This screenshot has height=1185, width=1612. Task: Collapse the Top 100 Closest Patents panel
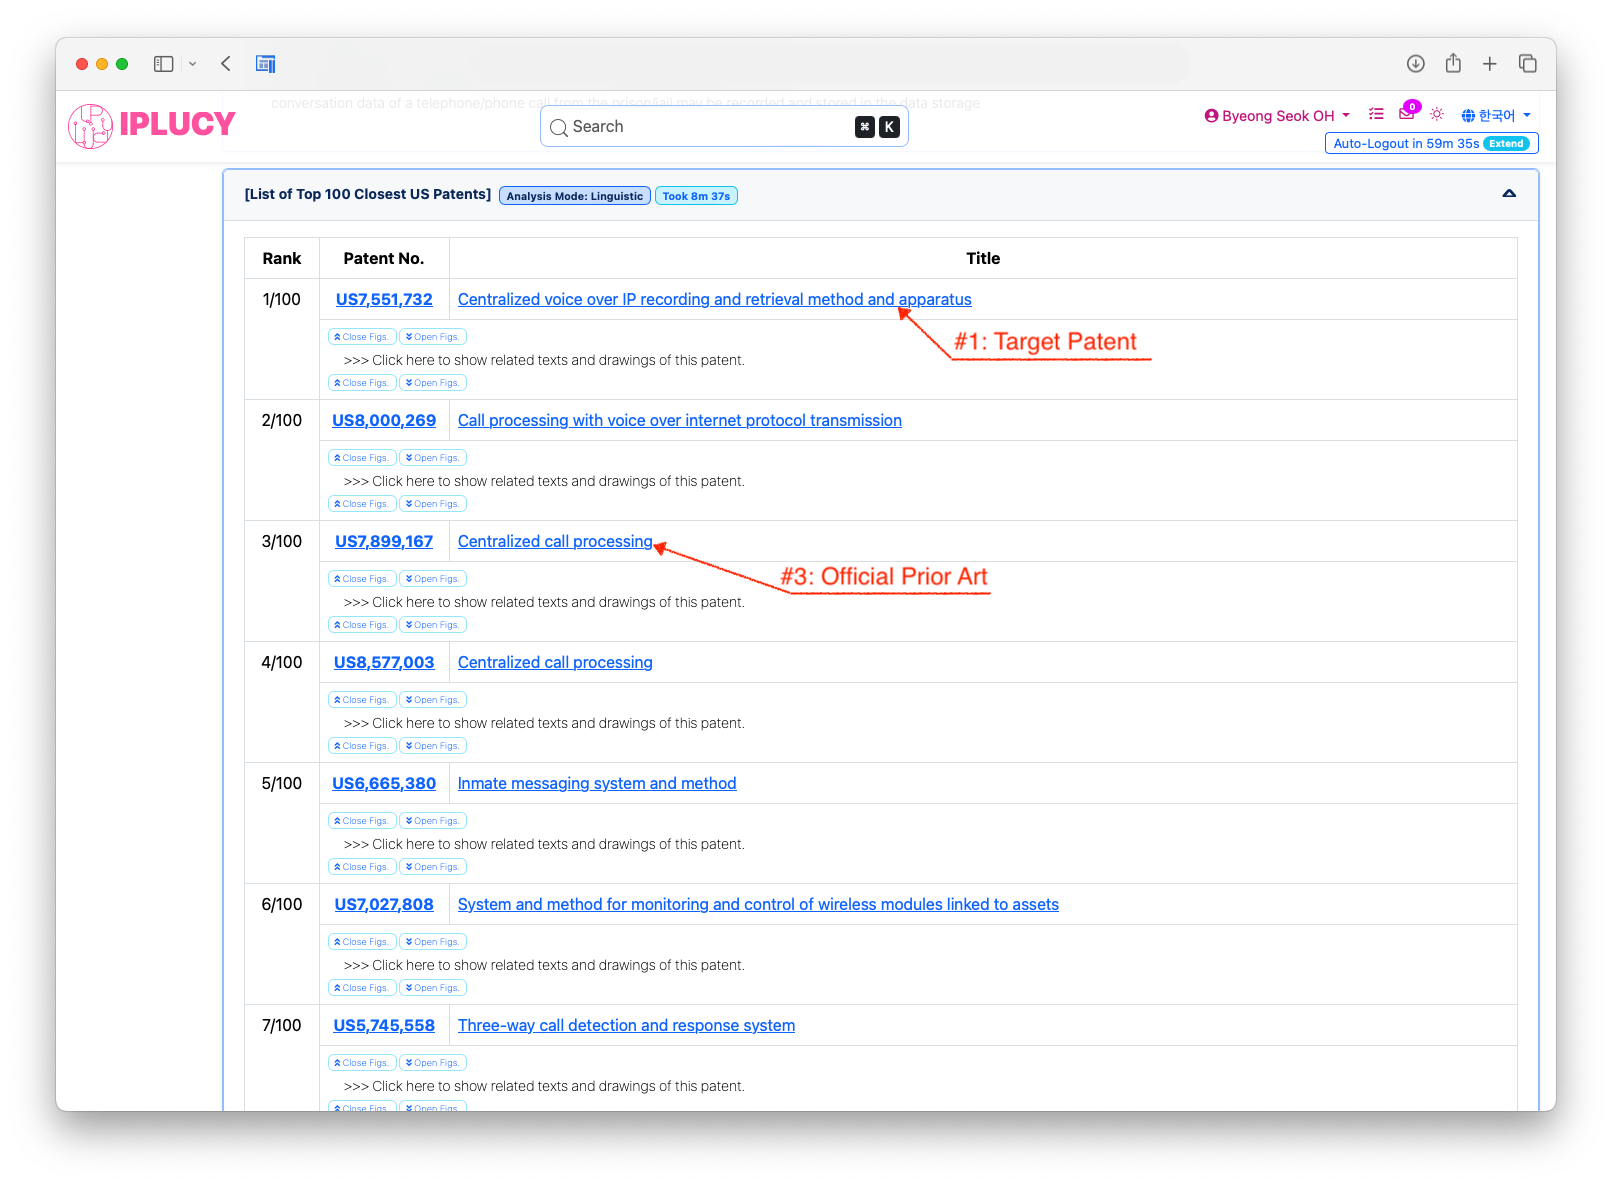click(1509, 194)
